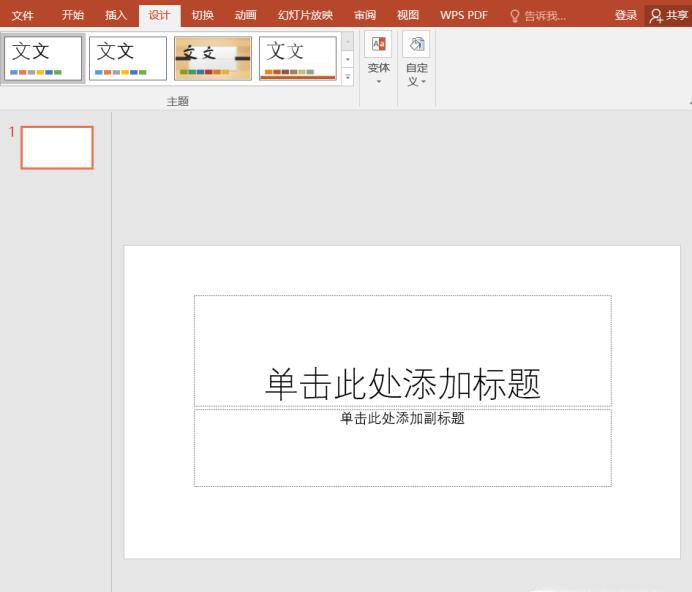
Task: Open the Variants dropdown arrow
Action: coord(378,82)
